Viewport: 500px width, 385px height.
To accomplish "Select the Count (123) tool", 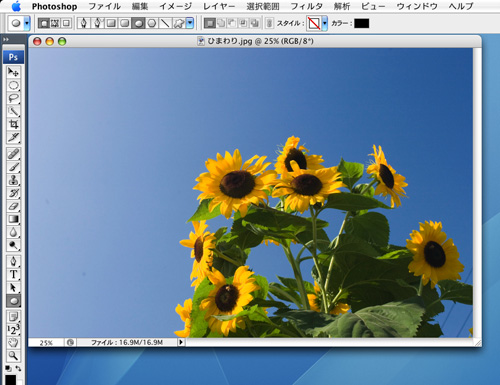I will pyautogui.click(x=13, y=330).
